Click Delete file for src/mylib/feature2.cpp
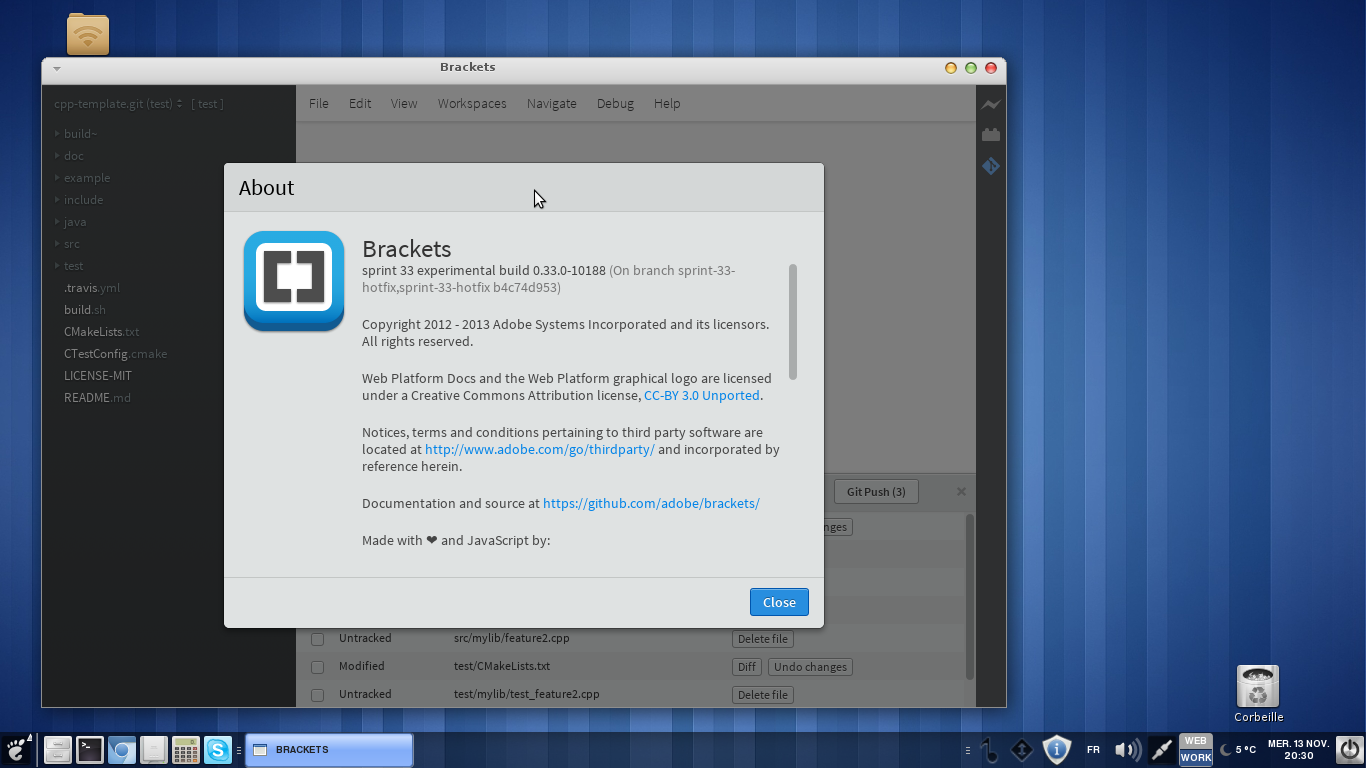 763,639
